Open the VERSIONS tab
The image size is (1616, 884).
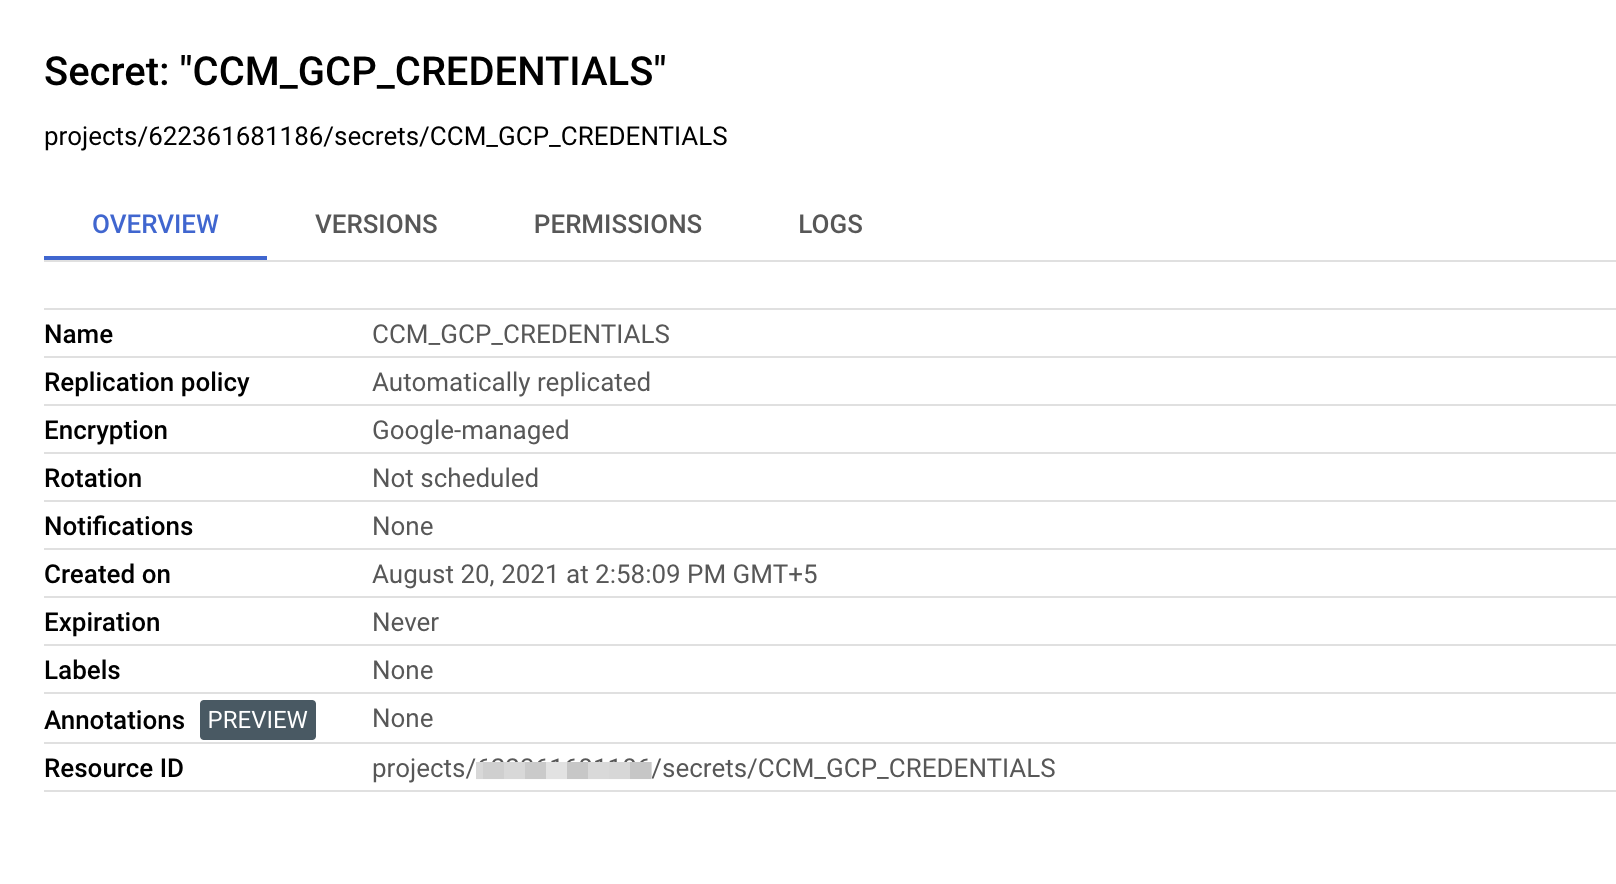pos(376,224)
